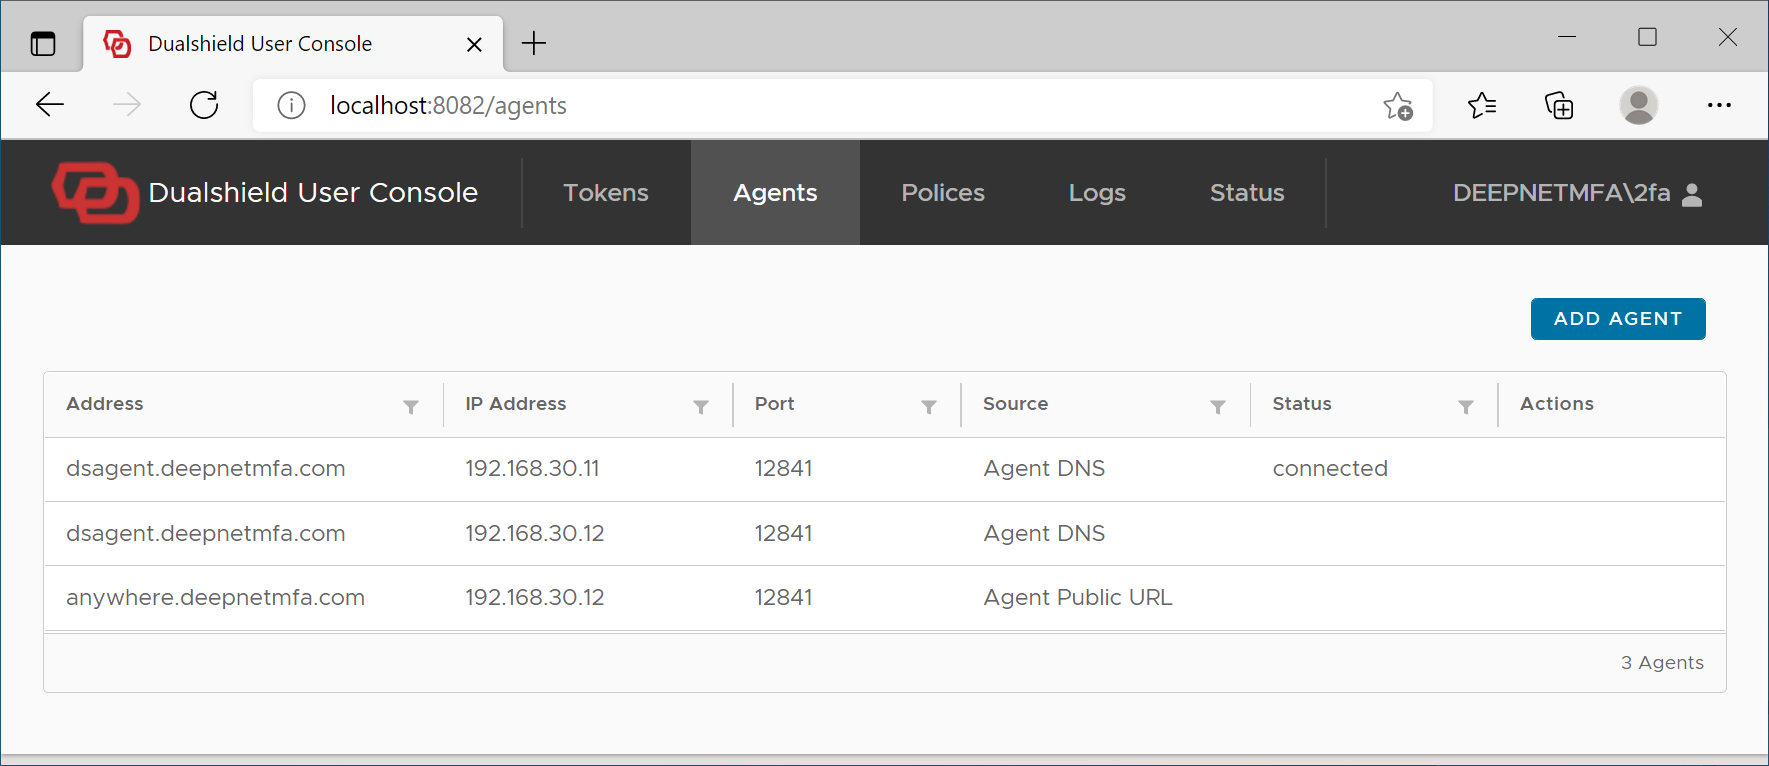
Task: Open the tab actions menu icon
Action: [x=43, y=44]
